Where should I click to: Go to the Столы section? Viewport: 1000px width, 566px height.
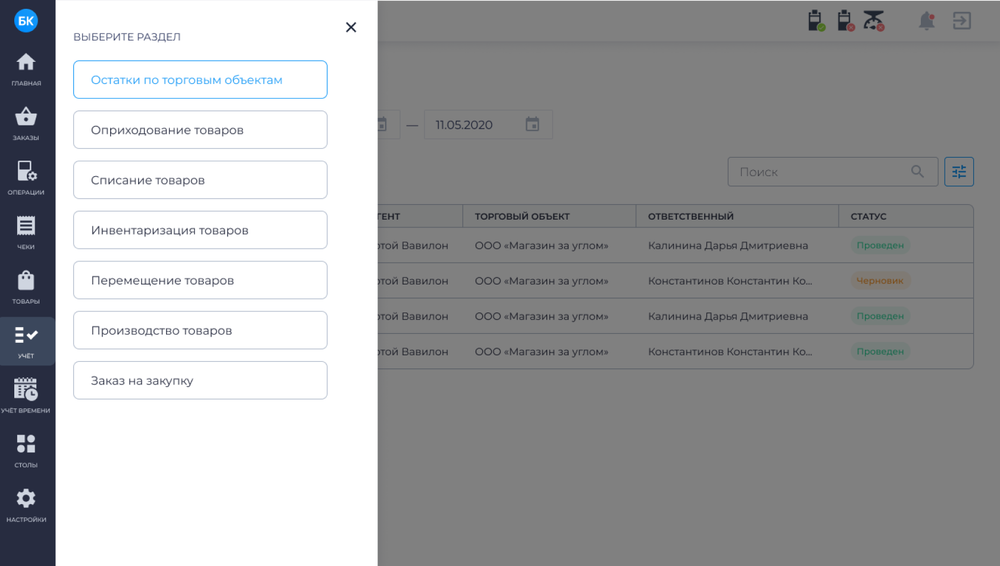[26, 451]
